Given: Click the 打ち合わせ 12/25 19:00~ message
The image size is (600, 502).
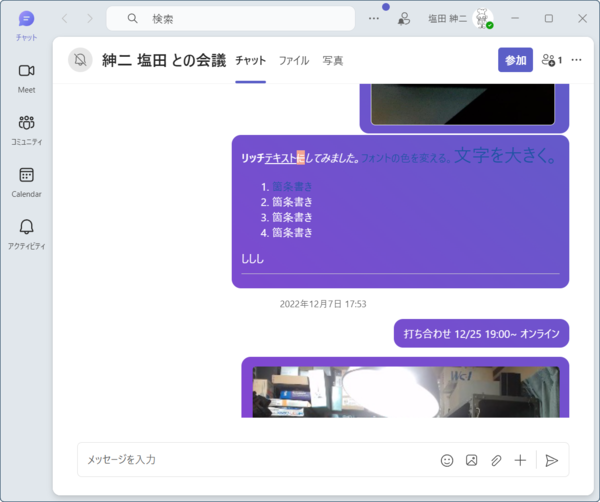Looking at the screenshot, I should coord(481,334).
